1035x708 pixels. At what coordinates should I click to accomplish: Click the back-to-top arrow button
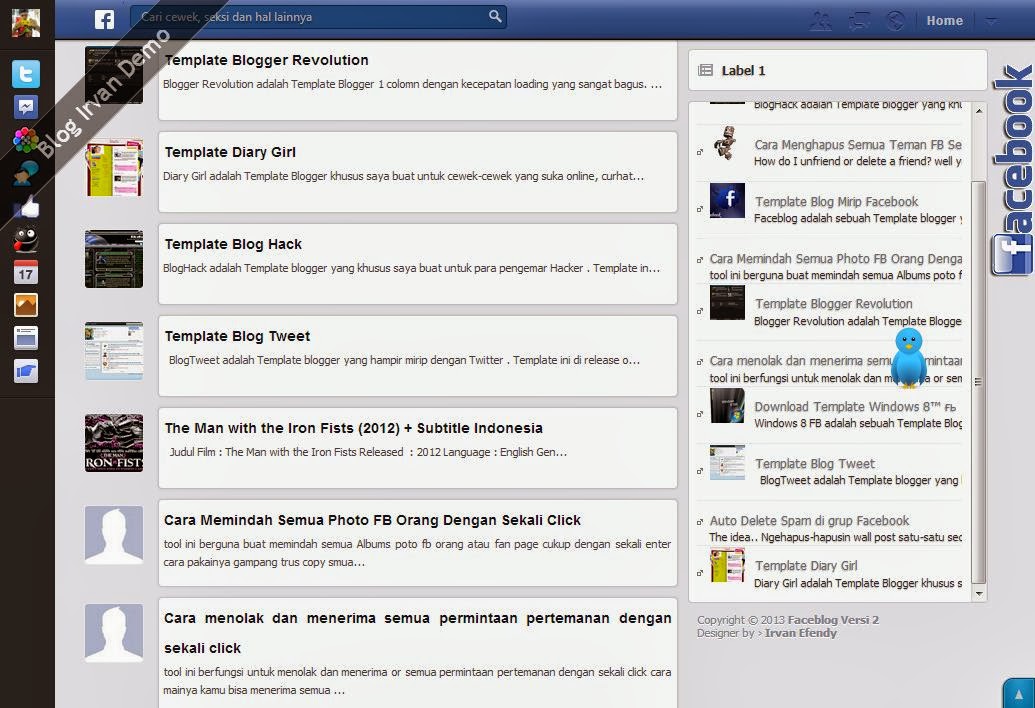(x=1018, y=693)
